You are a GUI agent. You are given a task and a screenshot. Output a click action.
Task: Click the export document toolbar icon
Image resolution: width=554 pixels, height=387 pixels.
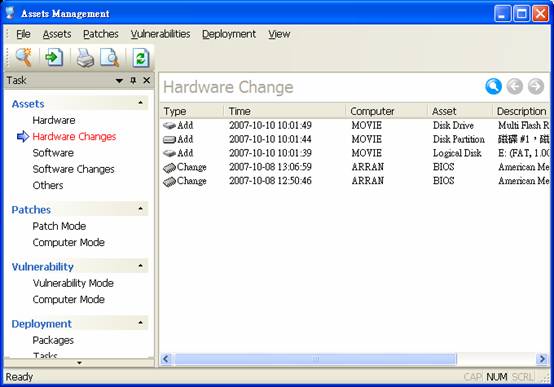(x=54, y=57)
